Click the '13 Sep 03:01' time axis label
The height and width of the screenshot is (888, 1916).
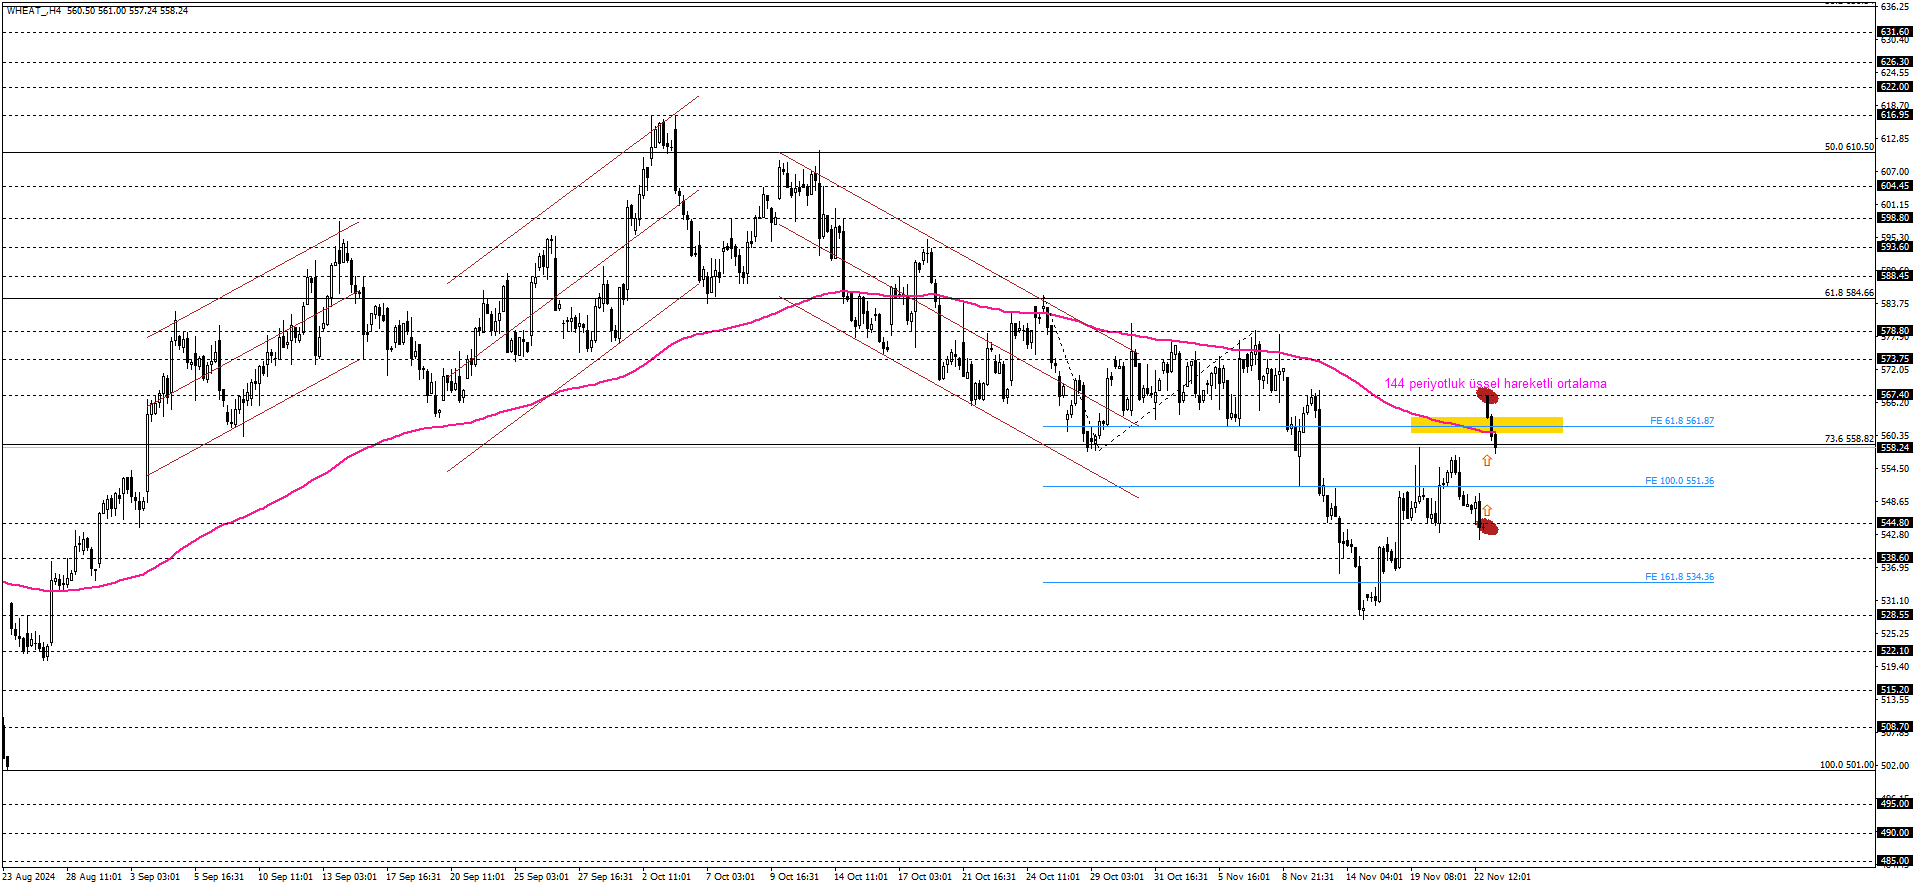[350, 877]
